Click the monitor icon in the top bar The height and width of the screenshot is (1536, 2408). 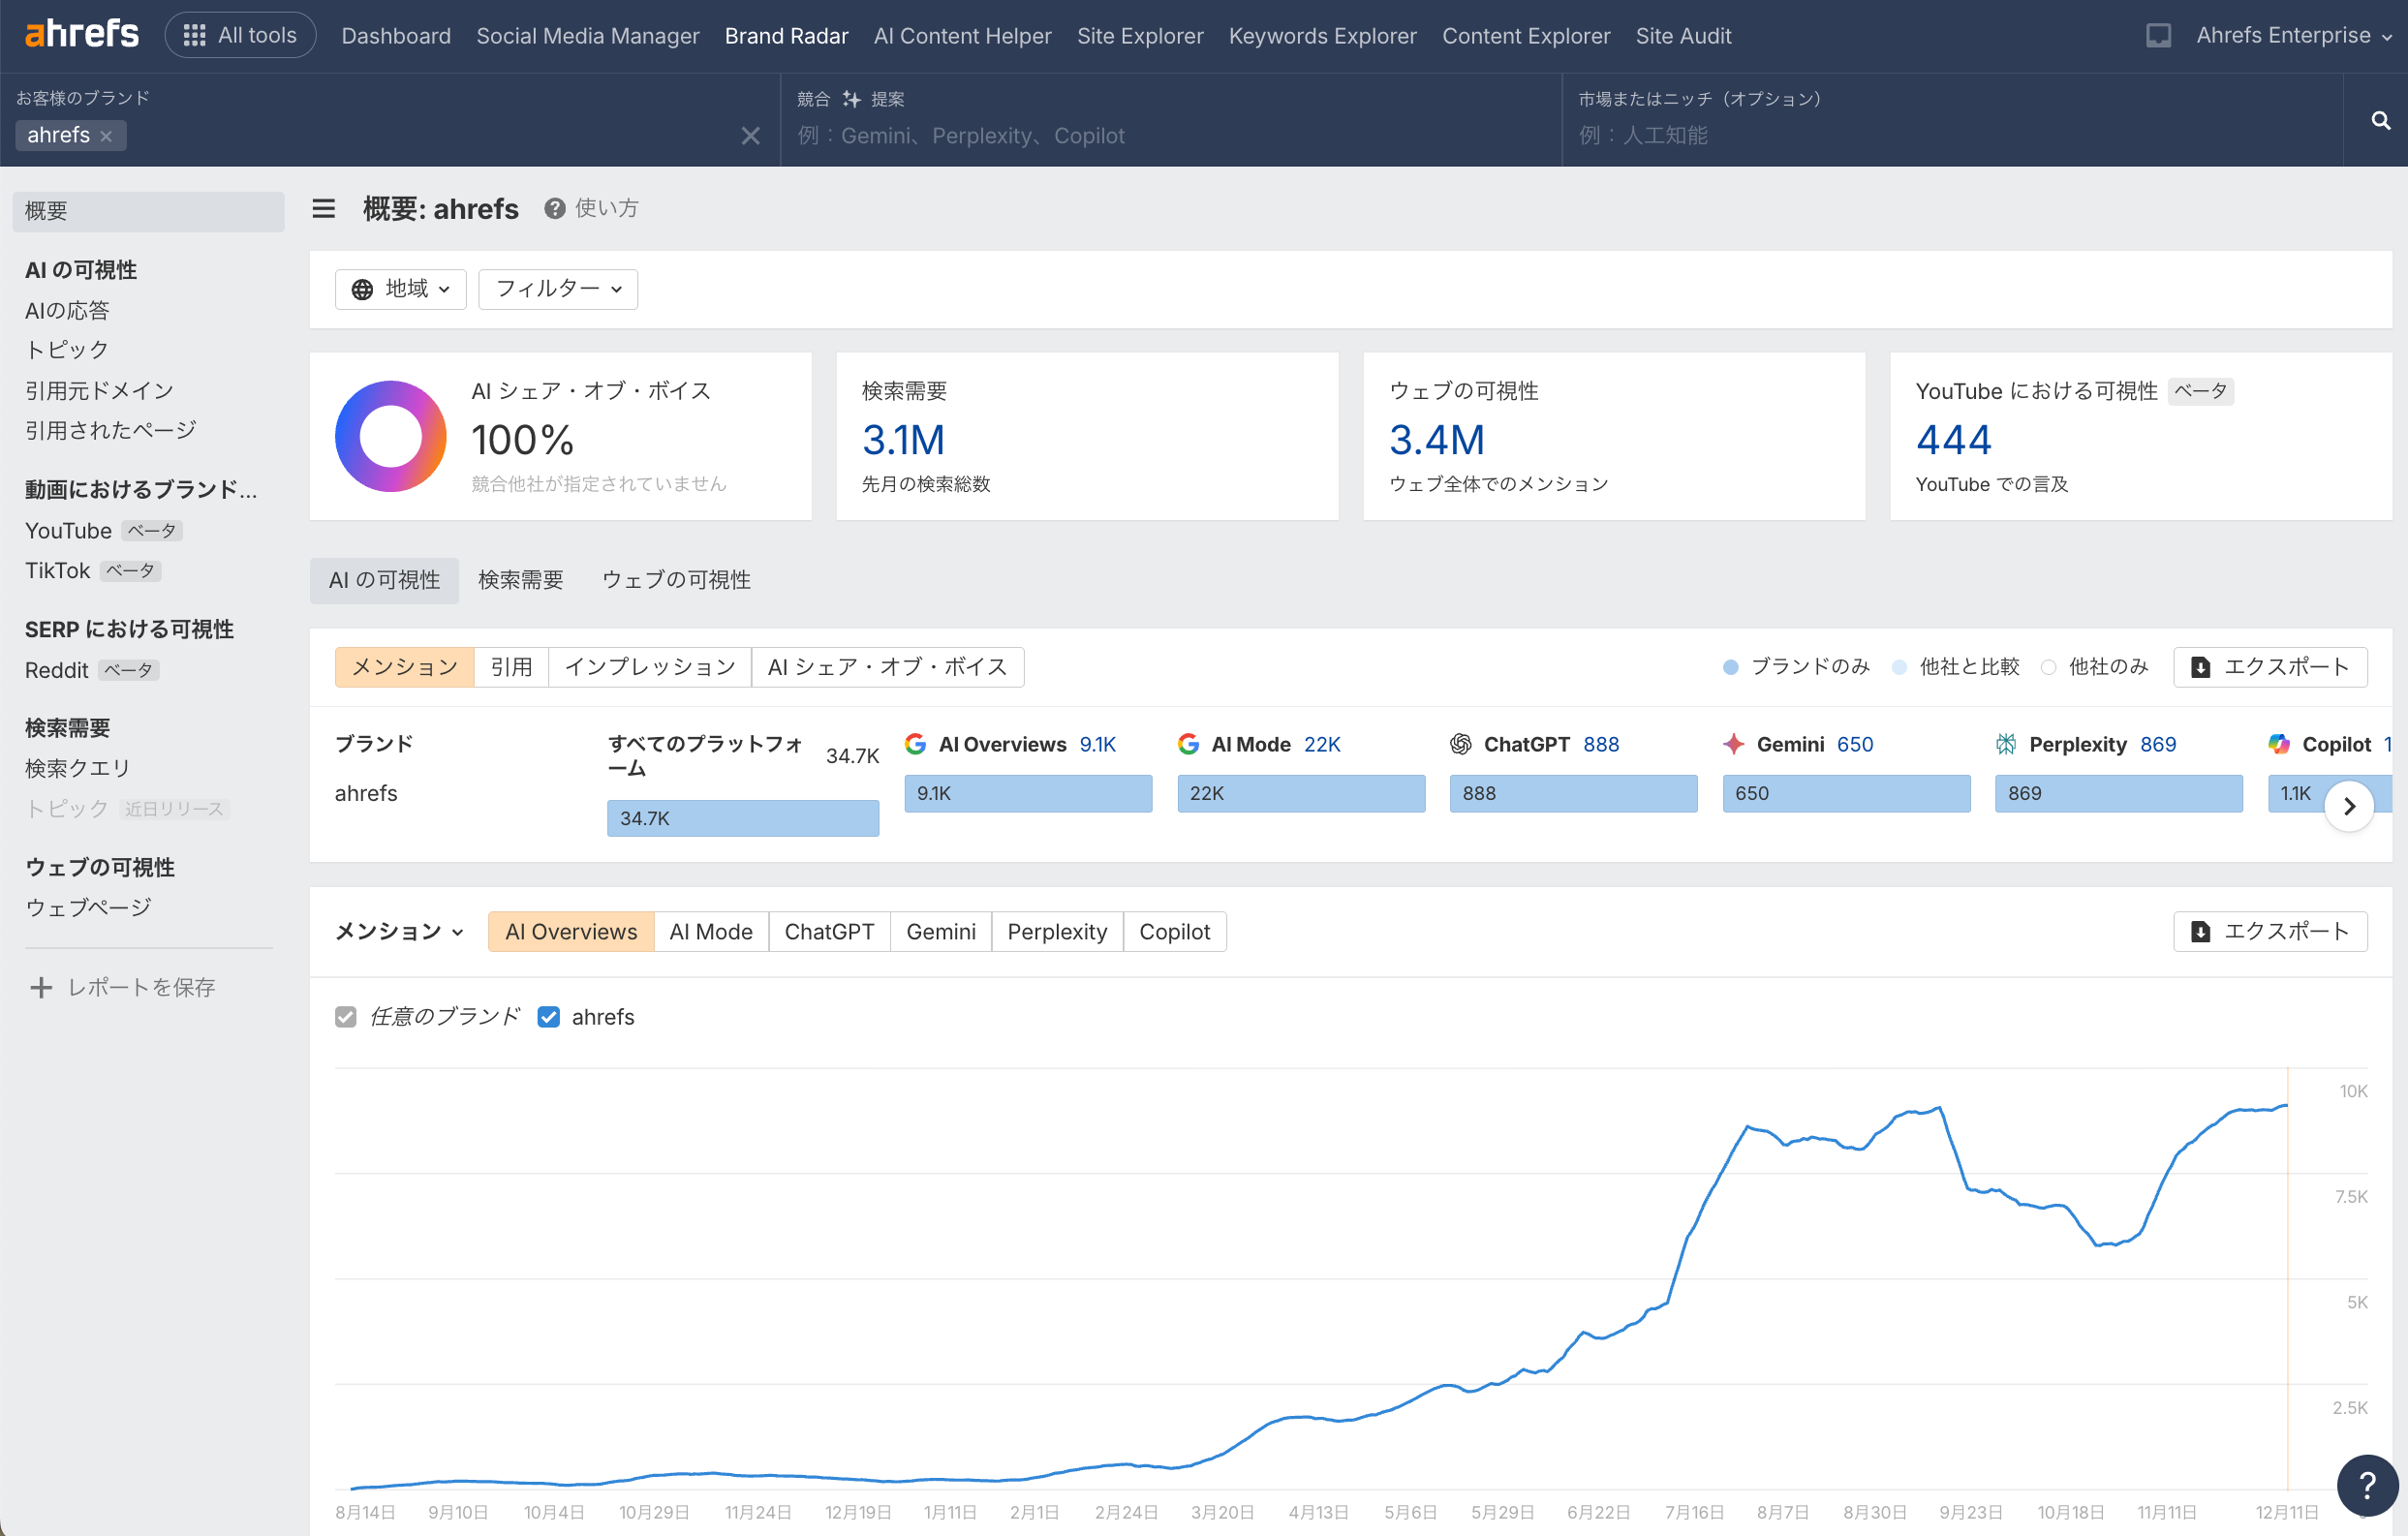[2158, 36]
